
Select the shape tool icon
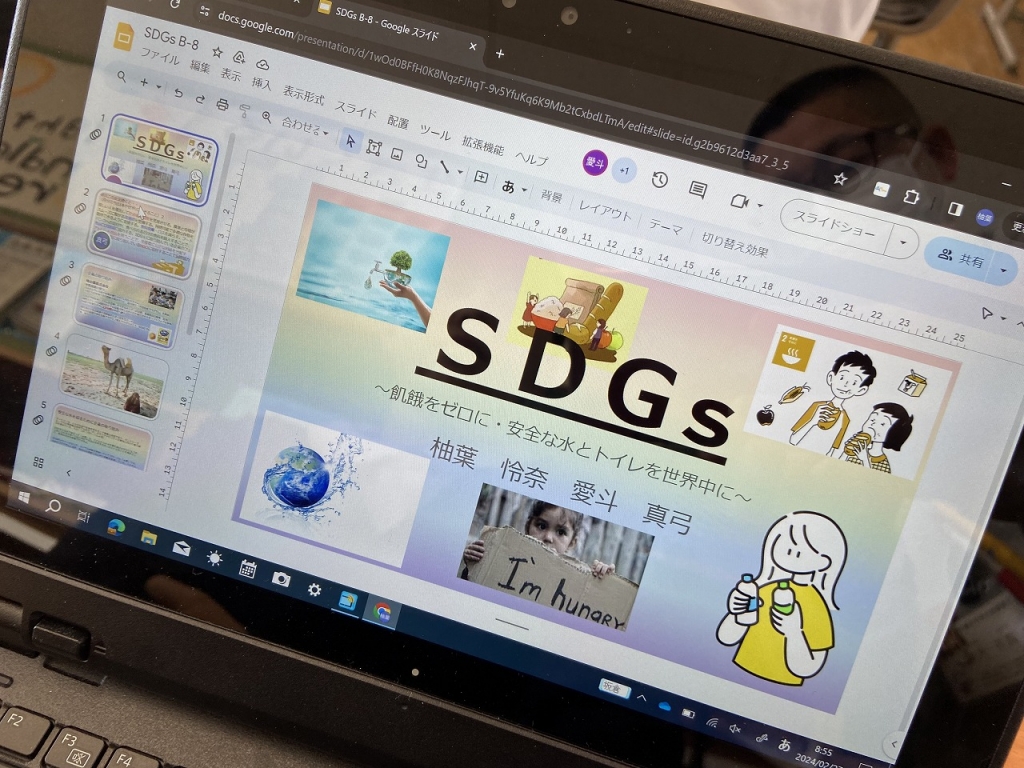421,161
